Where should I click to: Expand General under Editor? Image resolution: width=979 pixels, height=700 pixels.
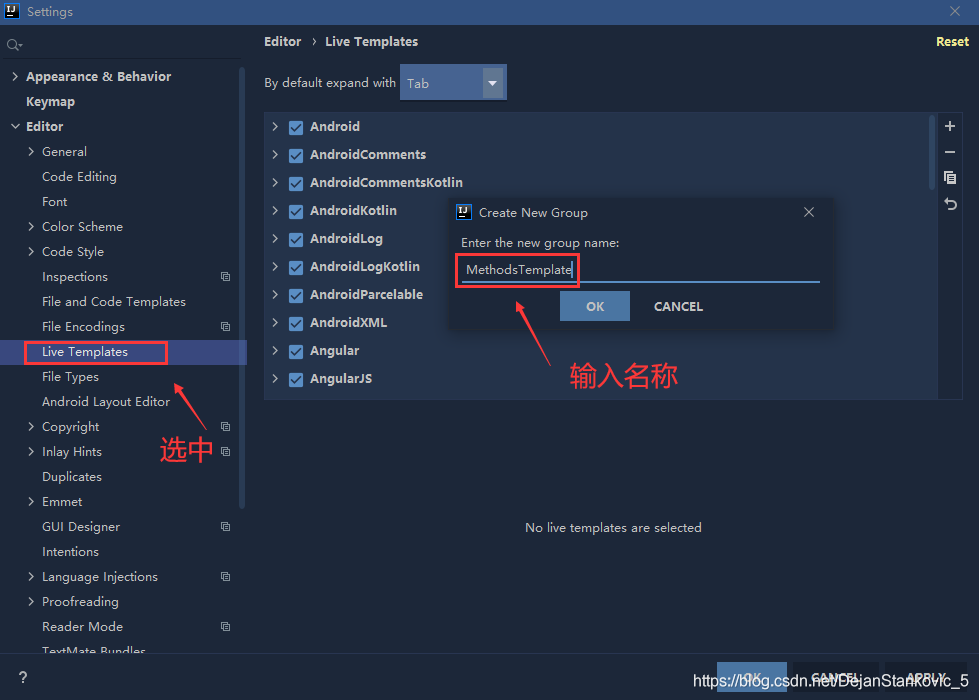tap(31, 151)
